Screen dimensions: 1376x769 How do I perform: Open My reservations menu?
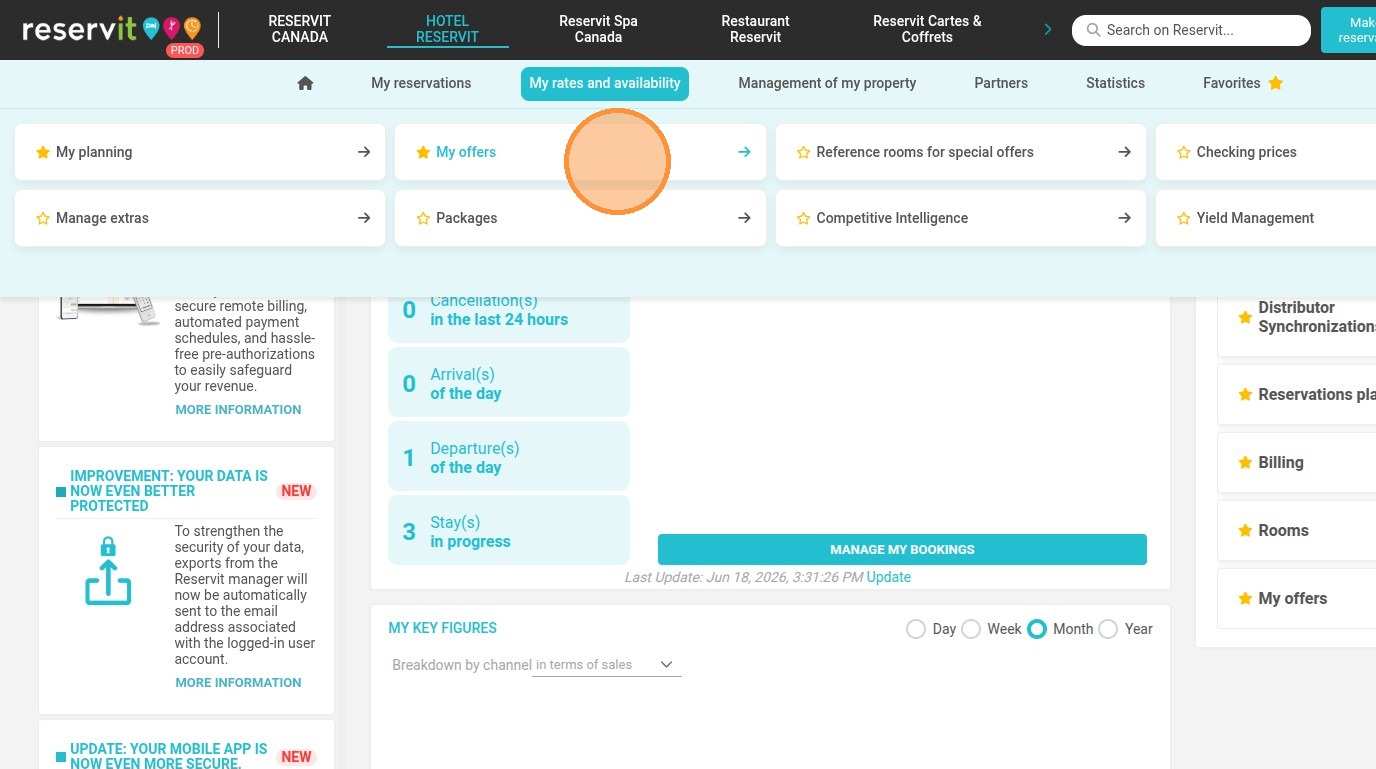(421, 83)
